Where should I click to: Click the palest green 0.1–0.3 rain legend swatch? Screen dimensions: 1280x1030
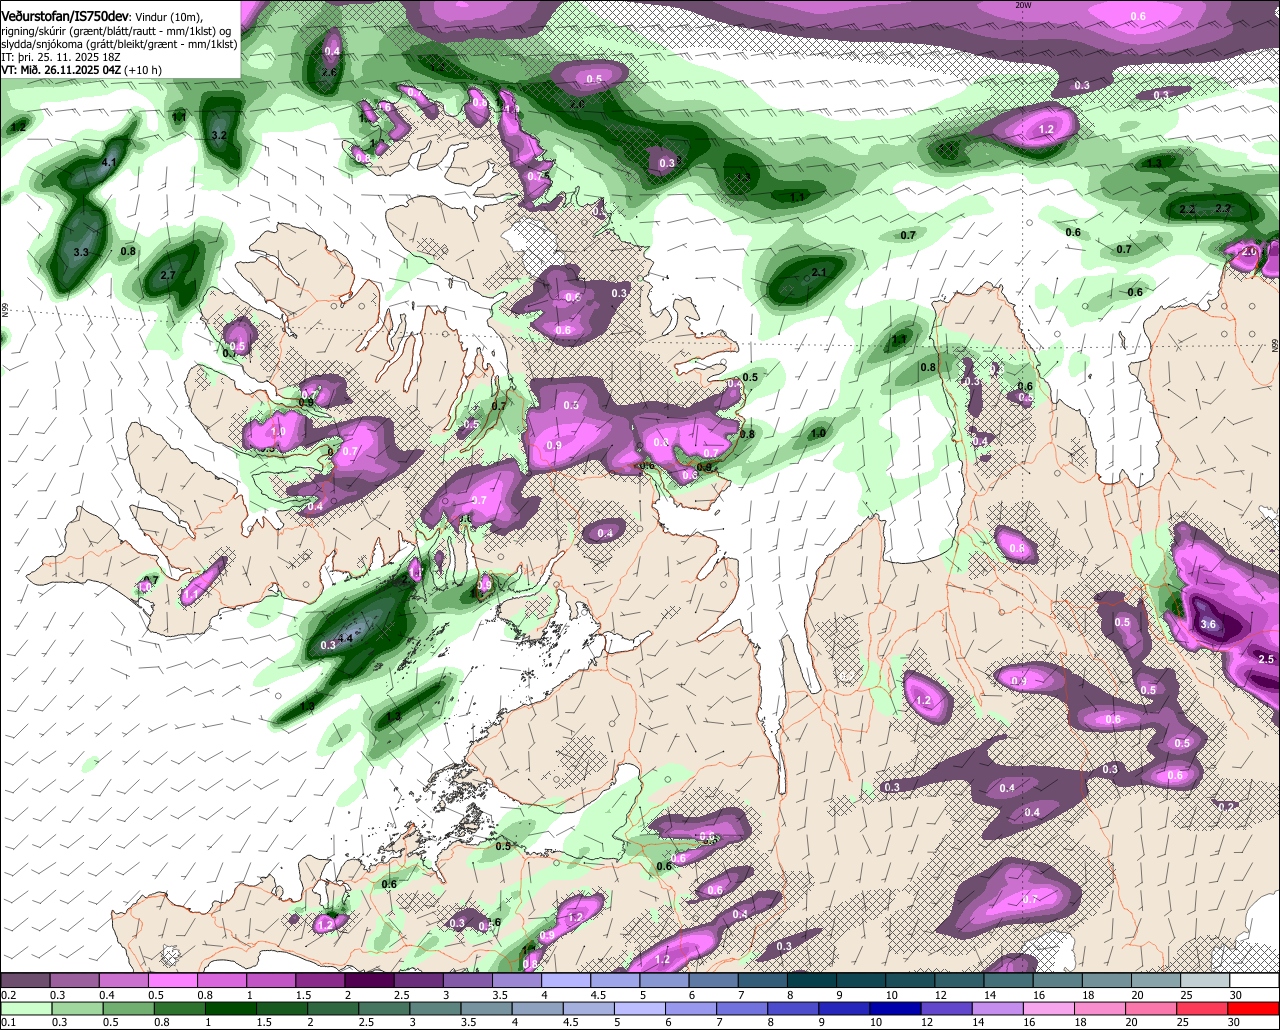pyautogui.click(x=25, y=1008)
